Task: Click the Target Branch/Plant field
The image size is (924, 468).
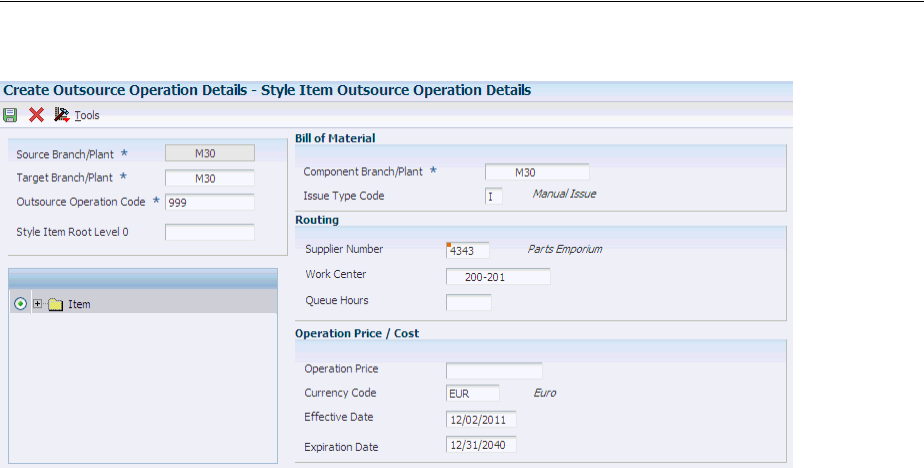Action: [x=210, y=178]
